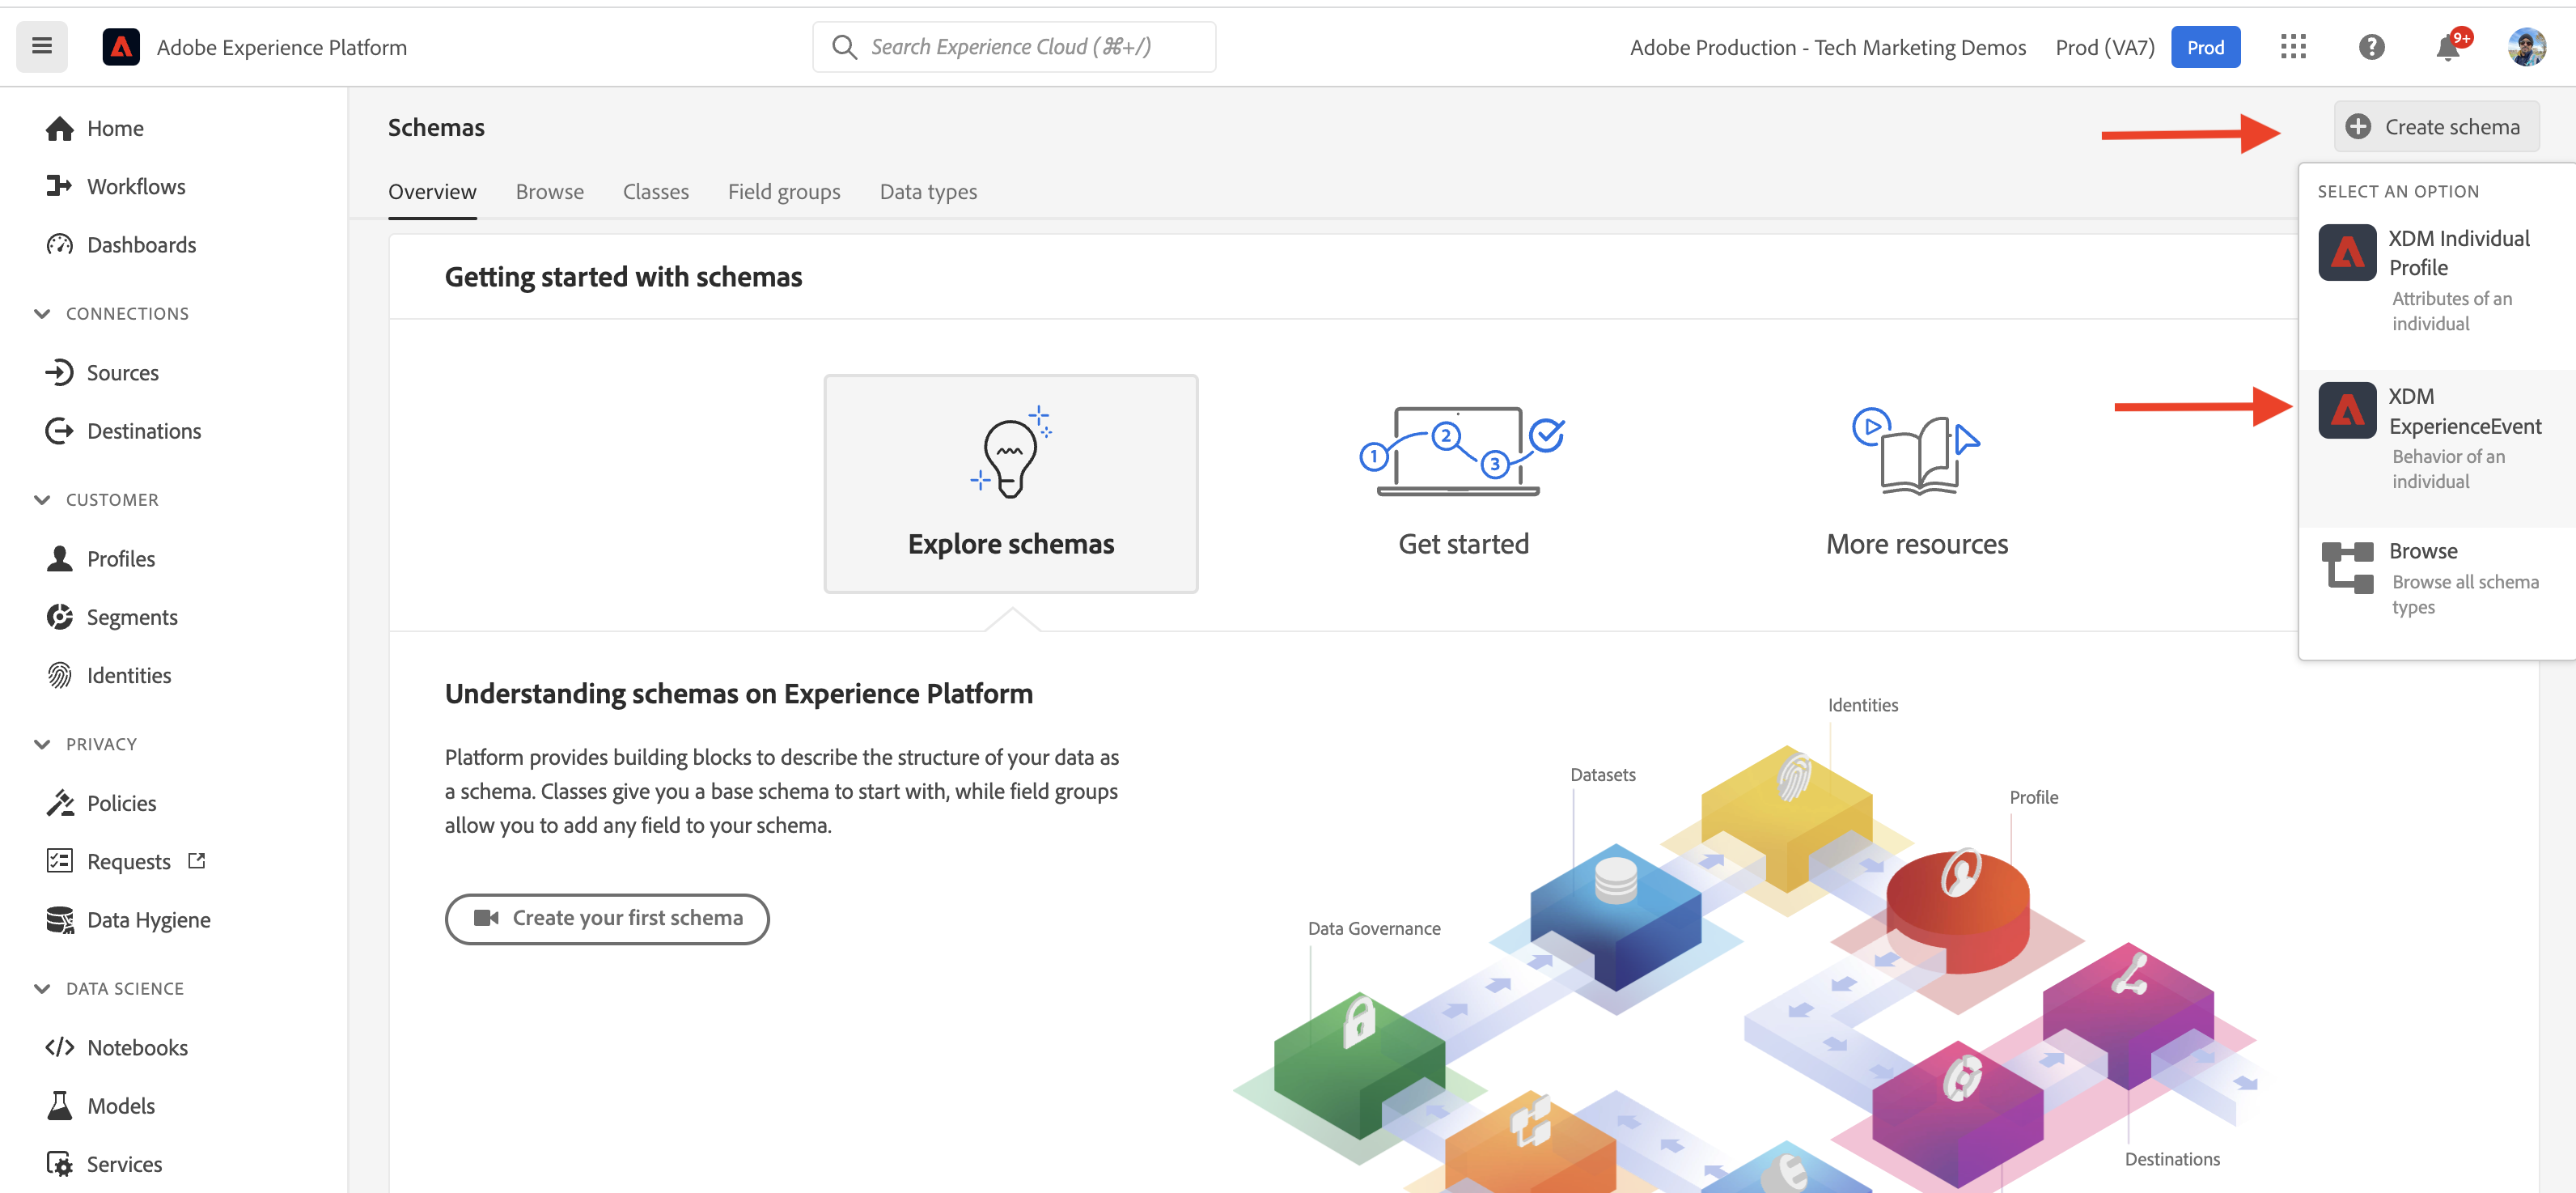Open Data Hygiene in the sidebar
2576x1193 pixels.
click(x=148, y=919)
